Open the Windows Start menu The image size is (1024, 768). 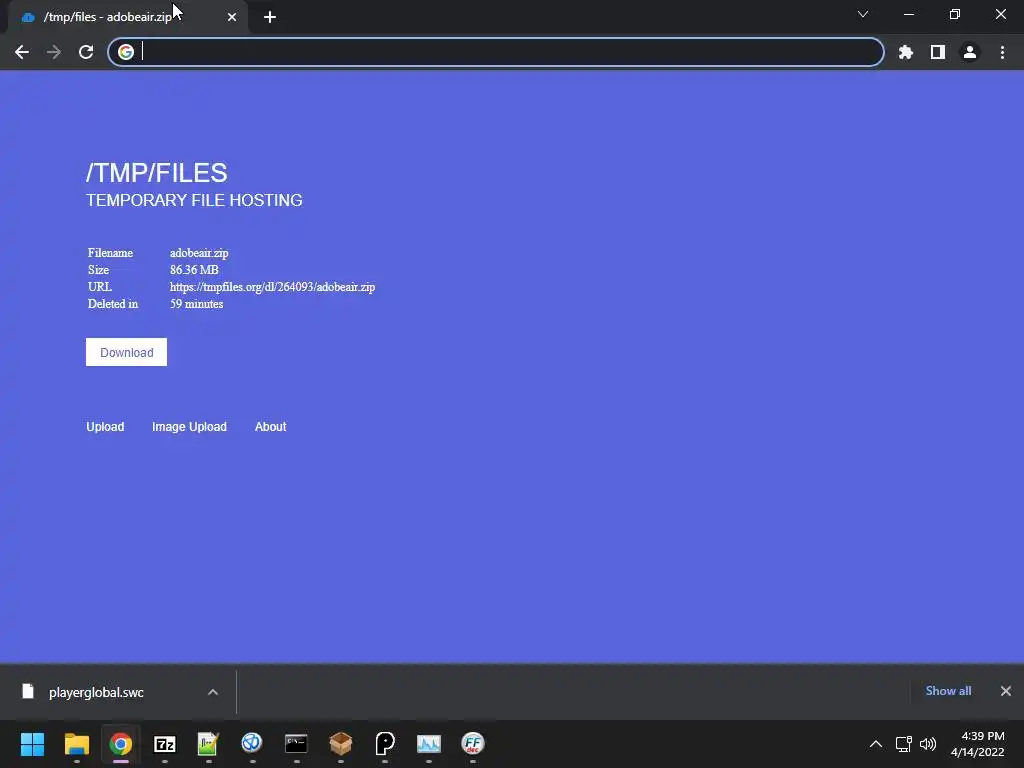32,744
